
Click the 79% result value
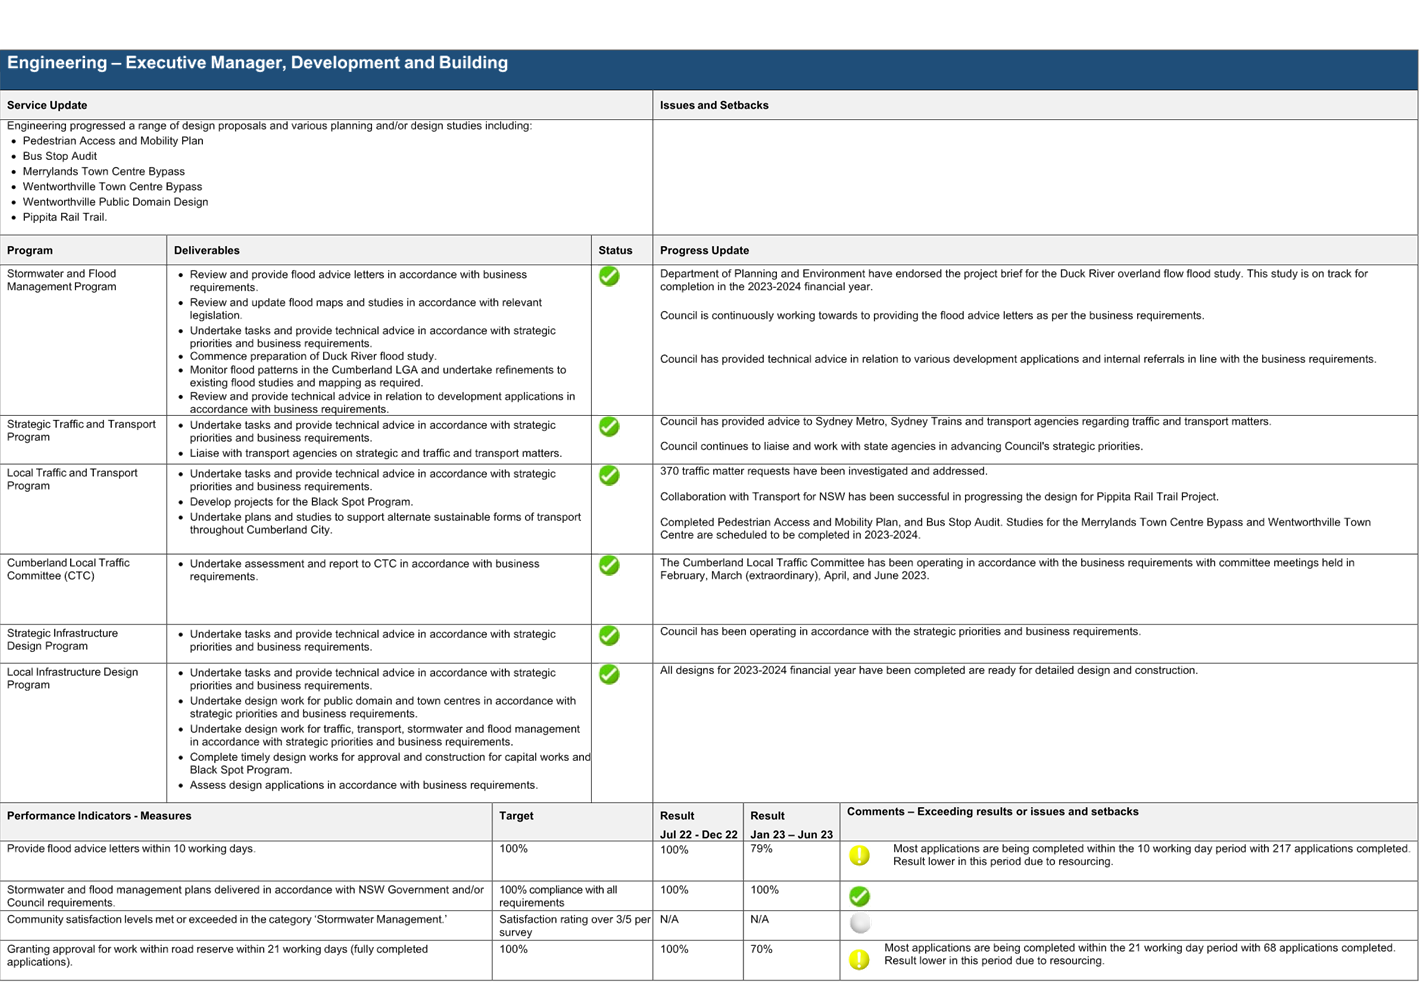tap(761, 849)
